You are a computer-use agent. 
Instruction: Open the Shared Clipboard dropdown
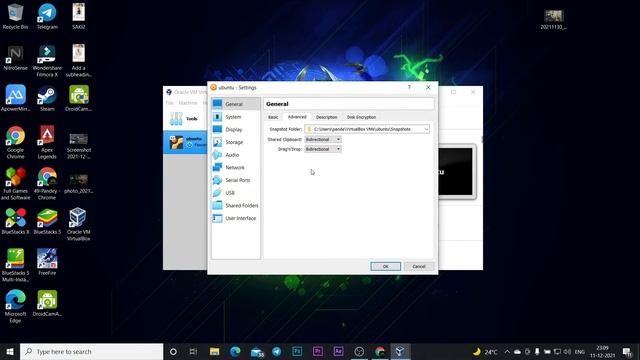pos(323,140)
